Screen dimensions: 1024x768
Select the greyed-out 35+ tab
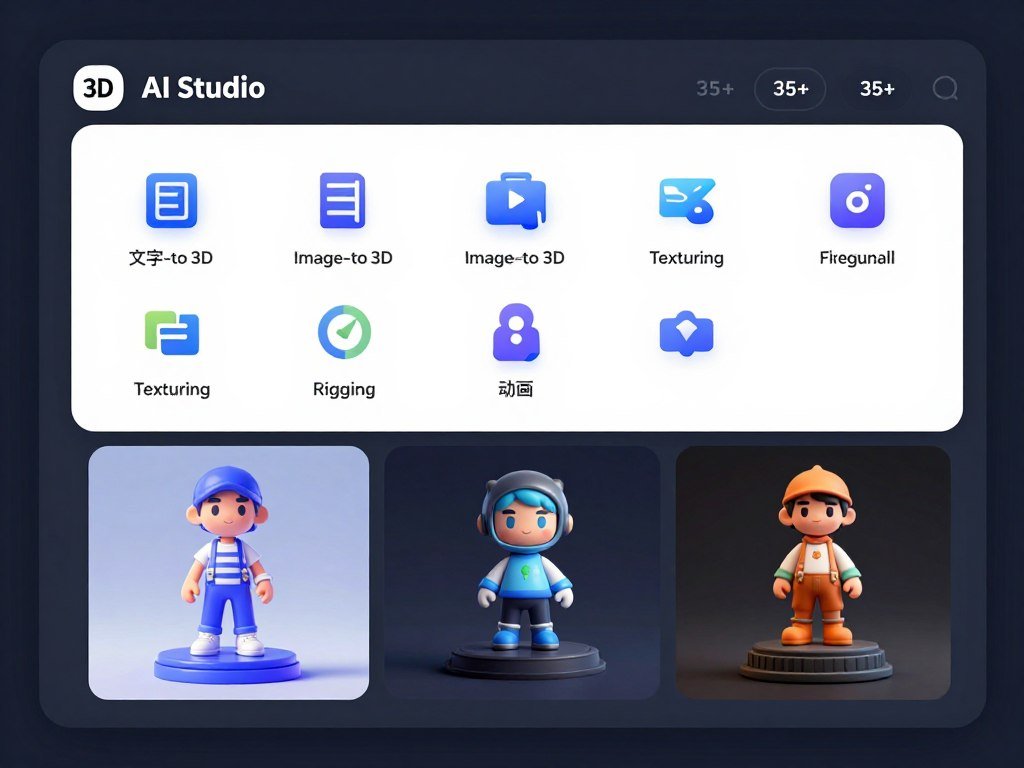715,88
